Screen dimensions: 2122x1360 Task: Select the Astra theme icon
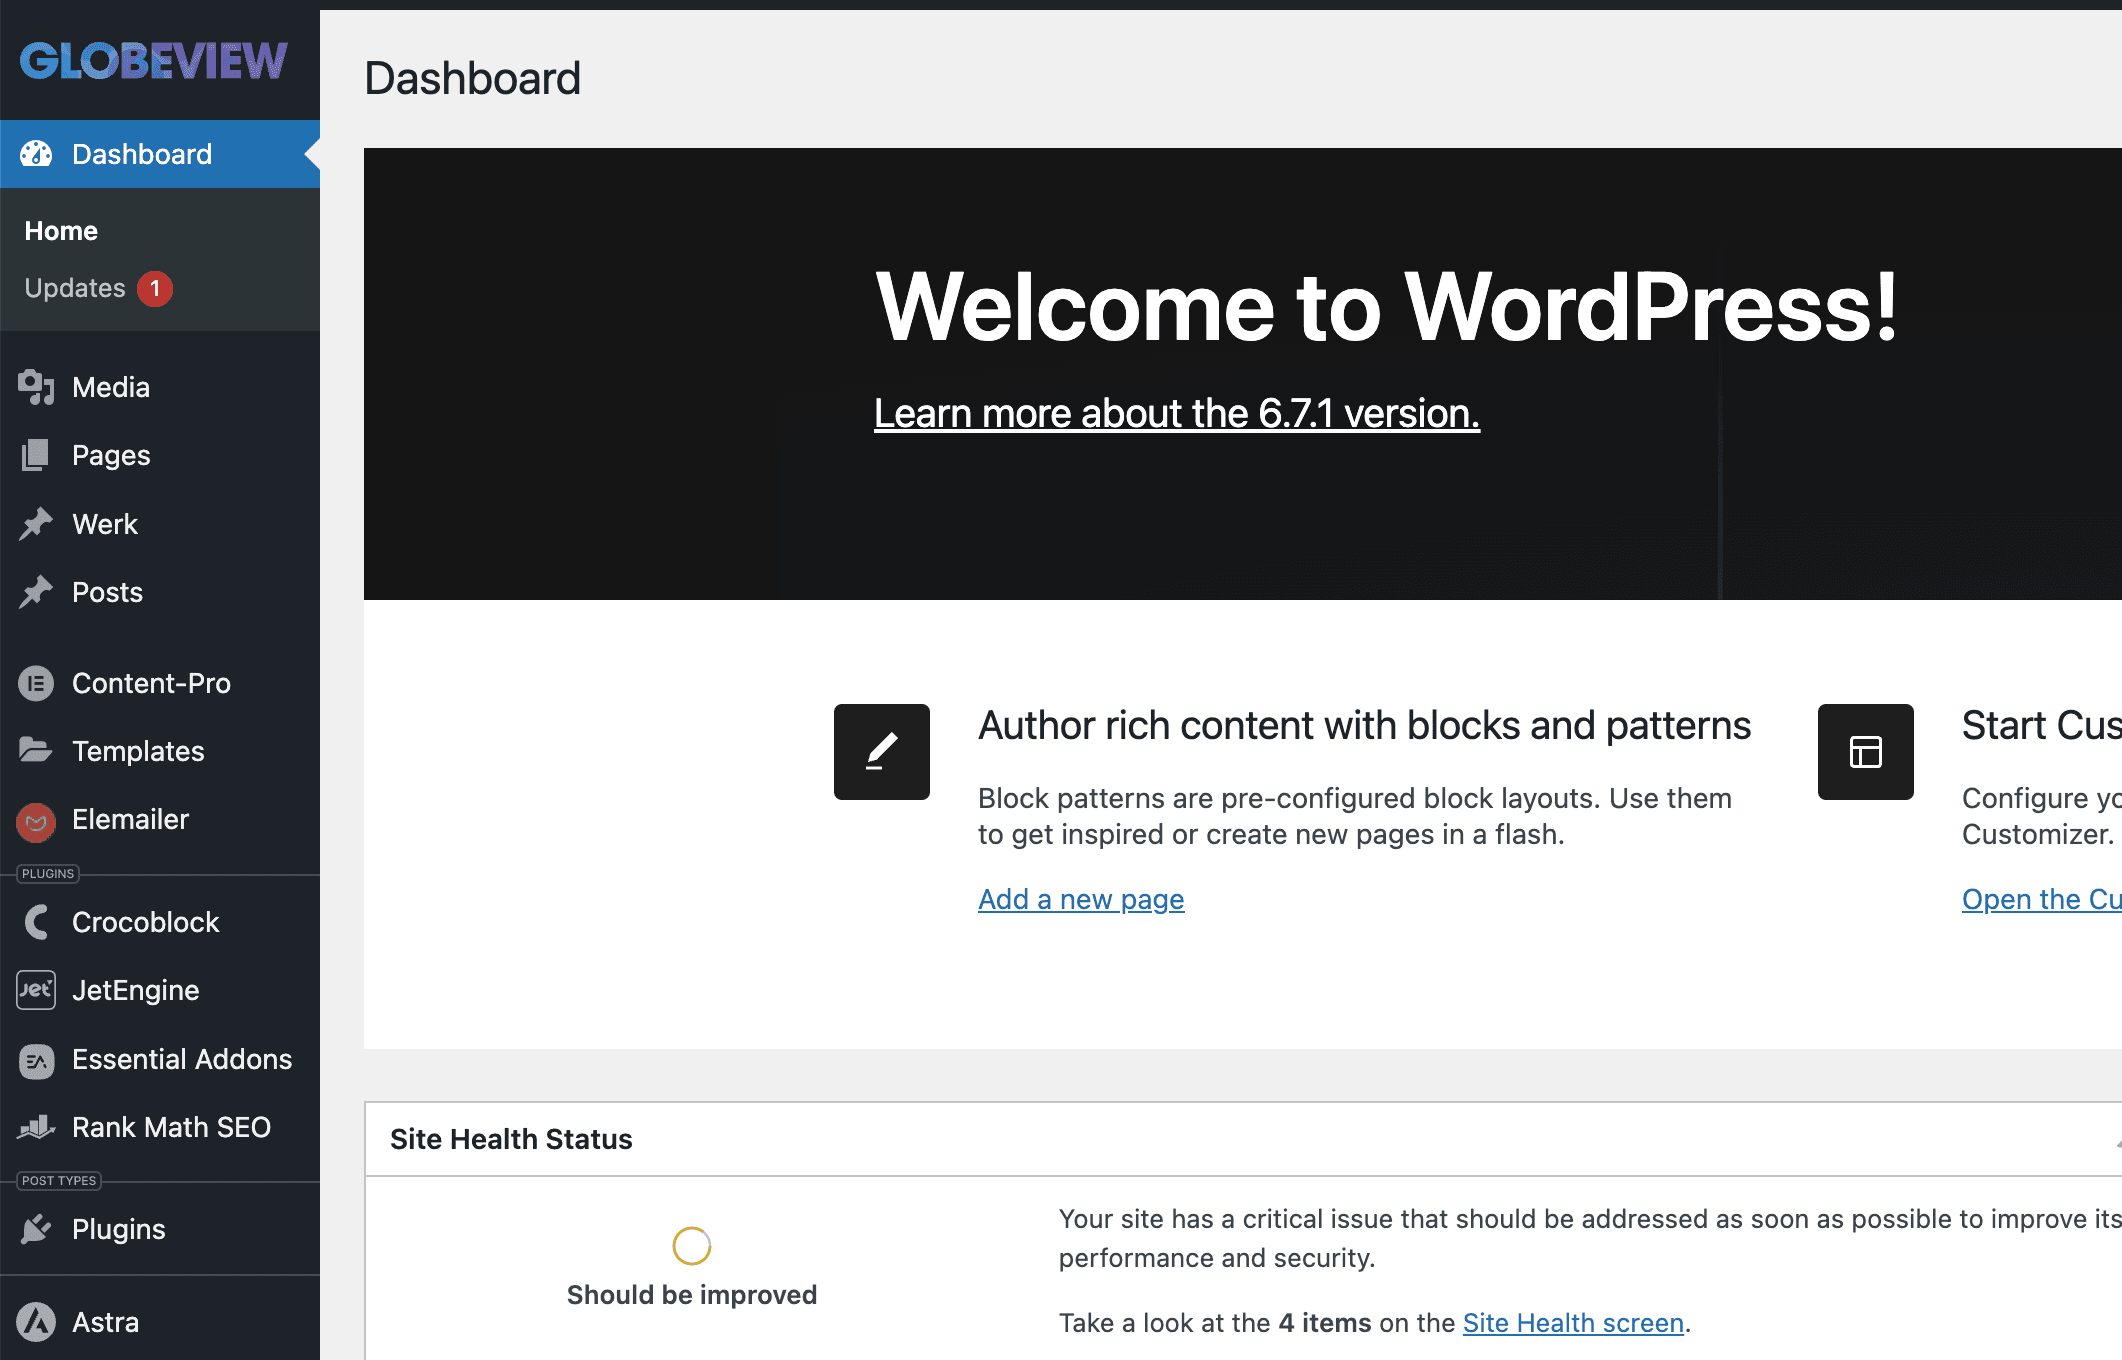[x=37, y=1322]
